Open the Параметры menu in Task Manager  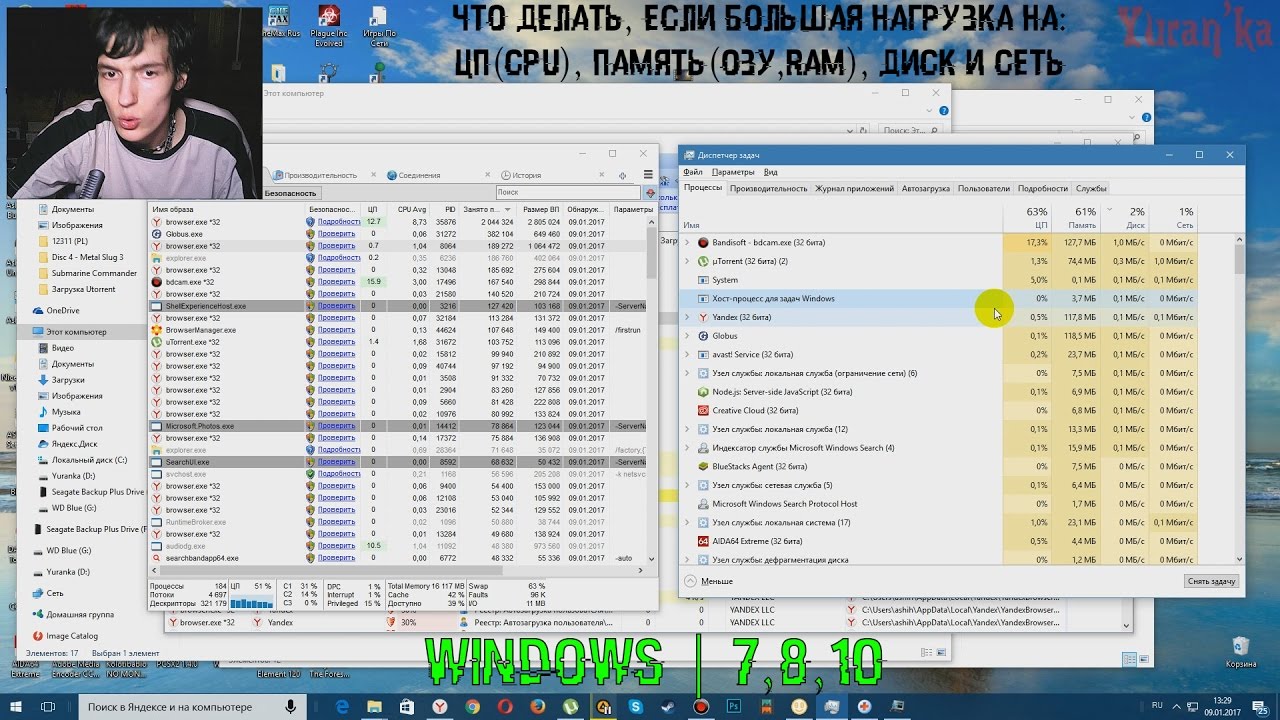pyautogui.click(x=733, y=172)
